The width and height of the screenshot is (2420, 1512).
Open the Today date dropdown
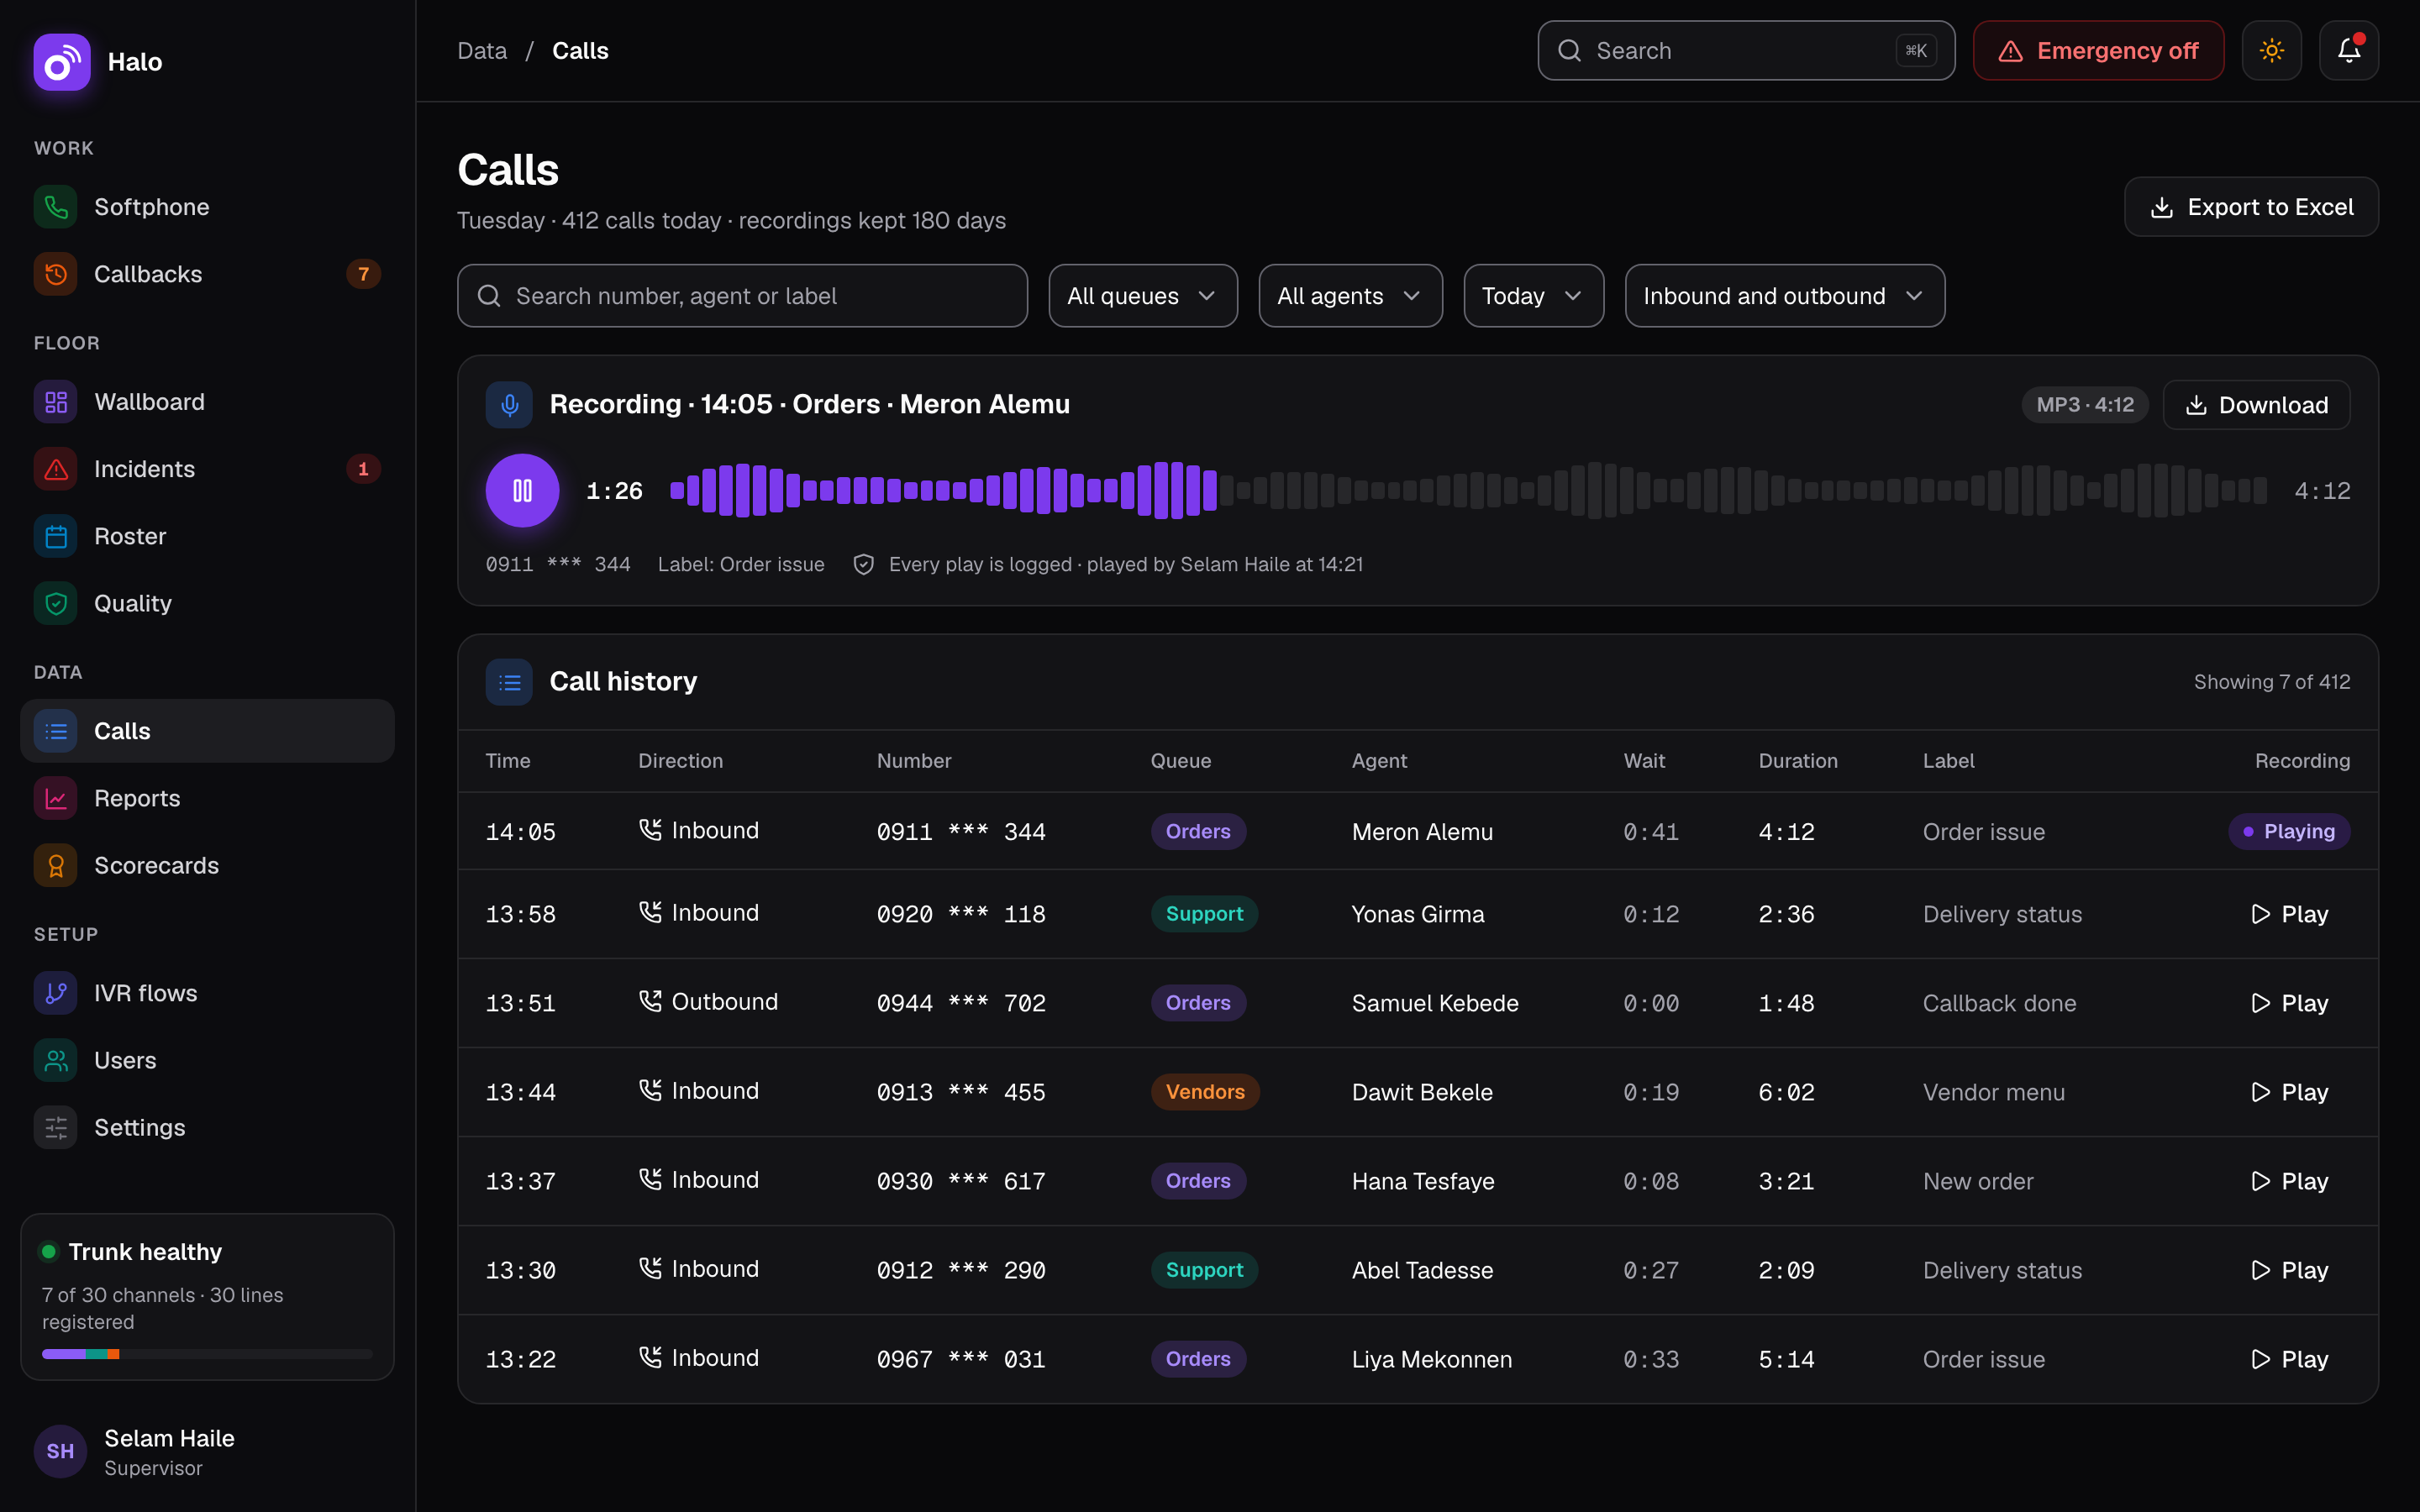pyautogui.click(x=1533, y=296)
